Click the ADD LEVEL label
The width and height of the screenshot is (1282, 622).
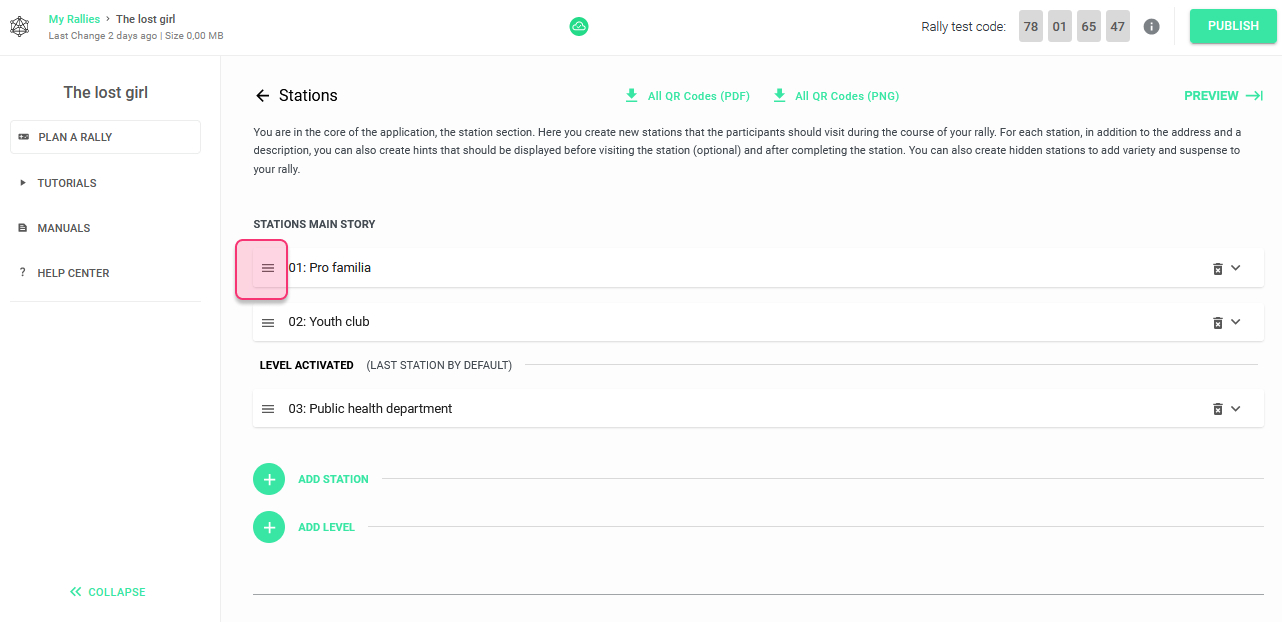point(326,527)
